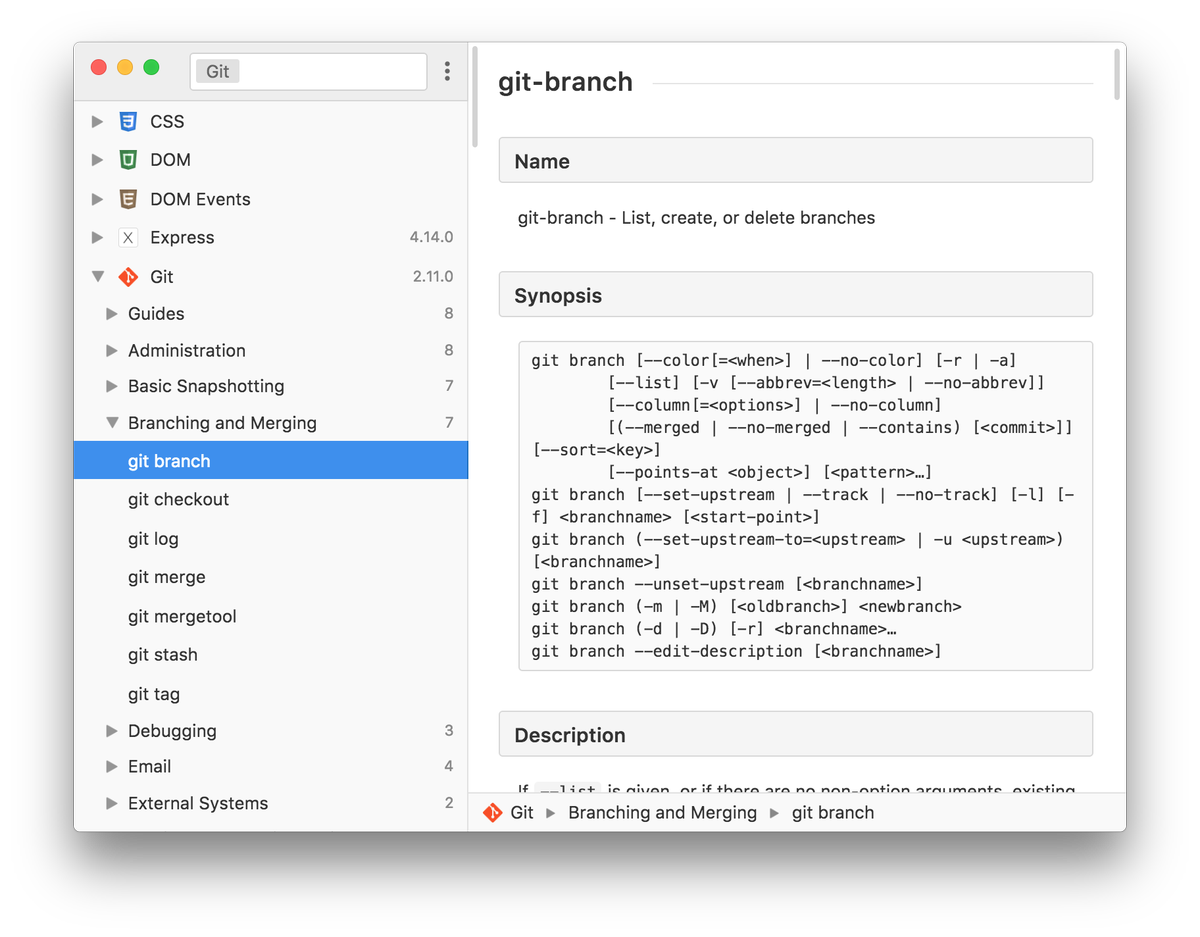This screenshot has height=937, width=1200.
Task: Expand the Guides section under Git
Action: [112, 314]
